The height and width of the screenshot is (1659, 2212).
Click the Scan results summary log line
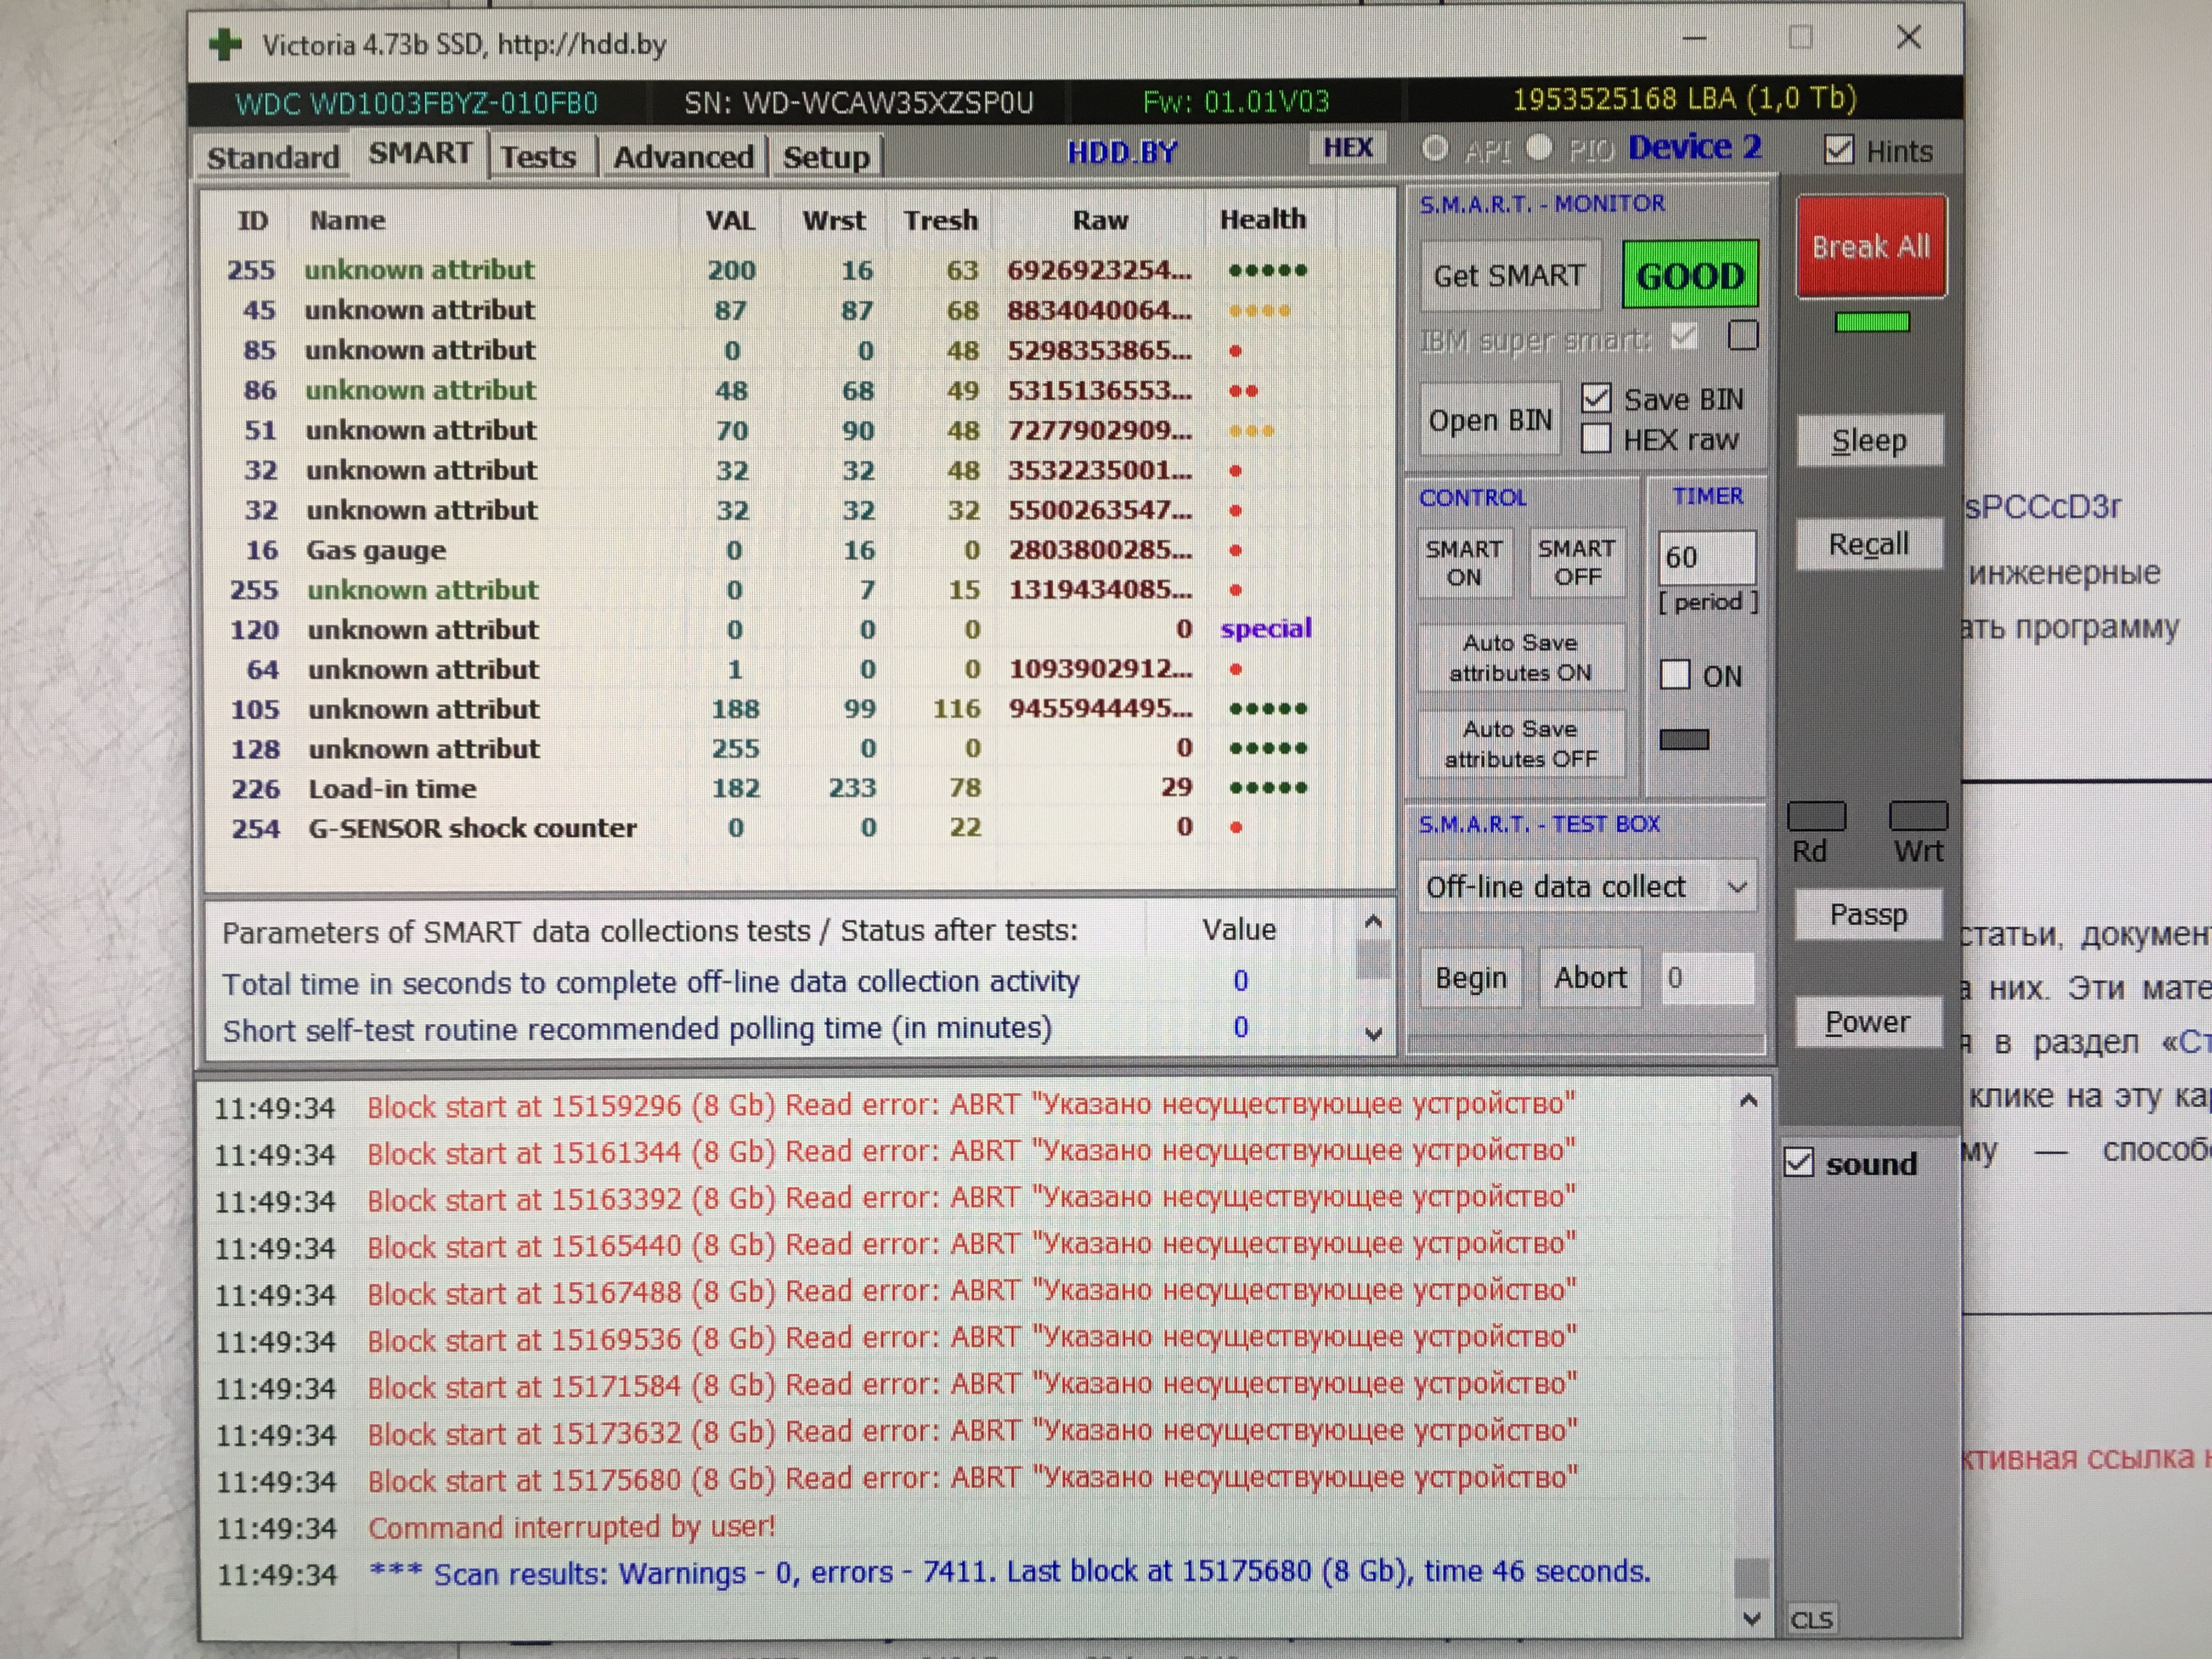[1010, 1572]
